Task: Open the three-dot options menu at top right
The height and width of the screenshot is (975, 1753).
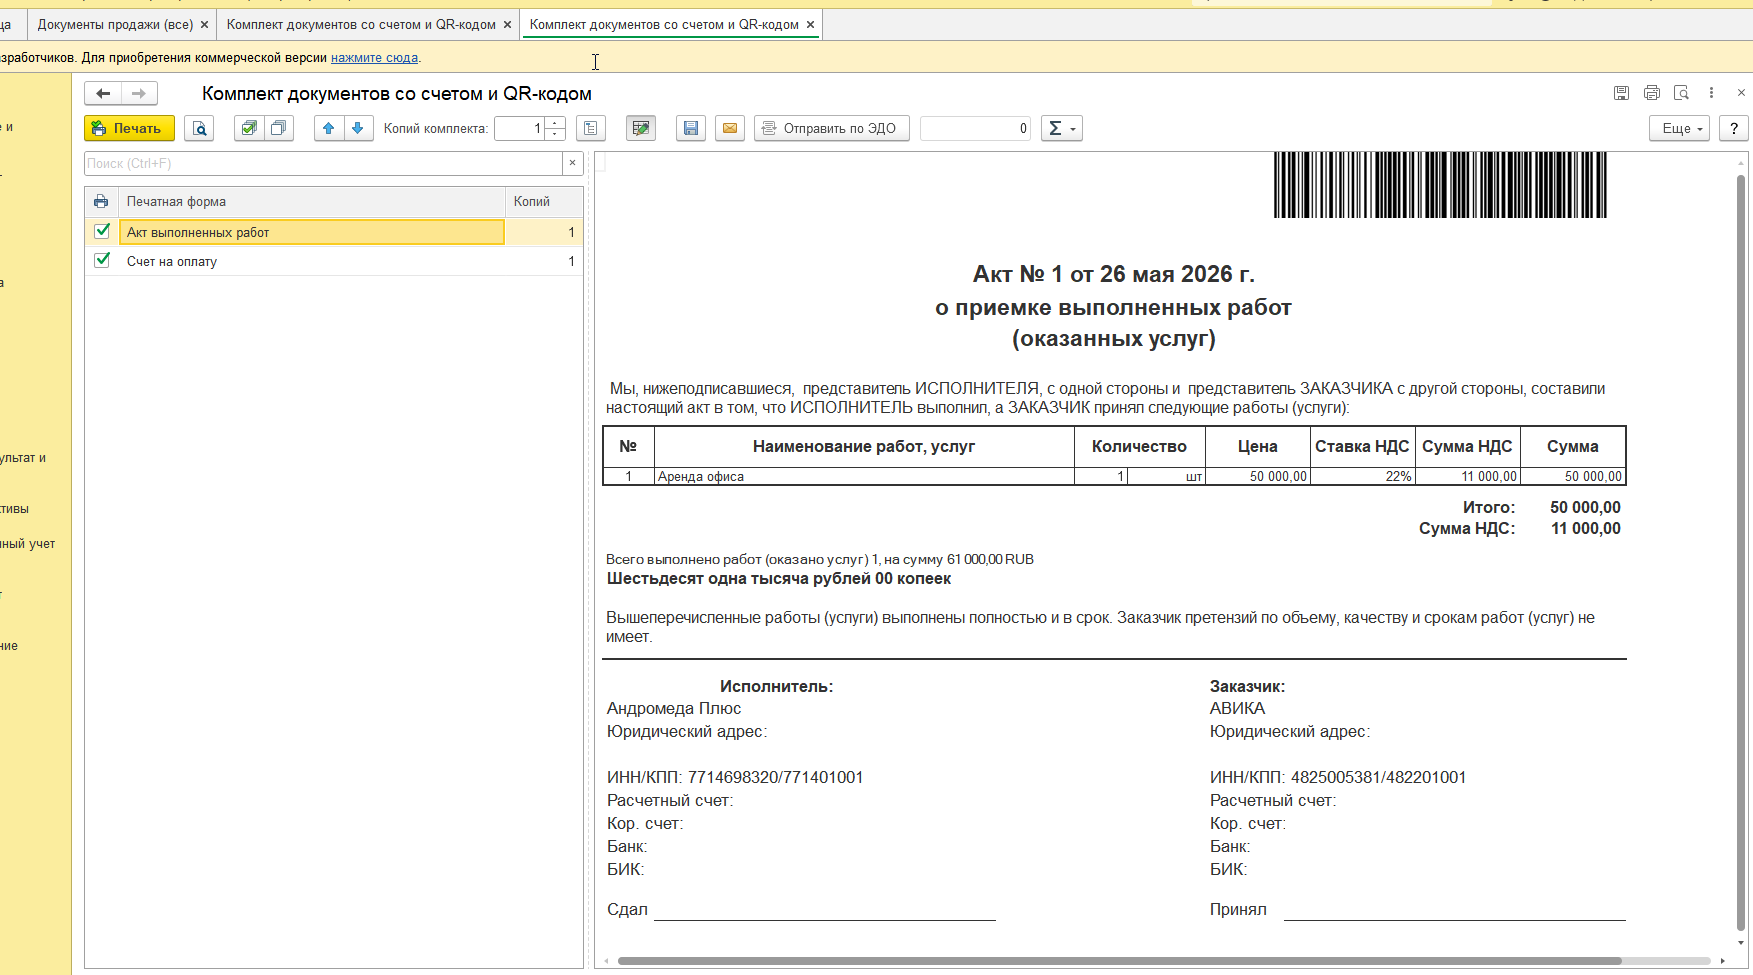Action: pos(1711,93)
